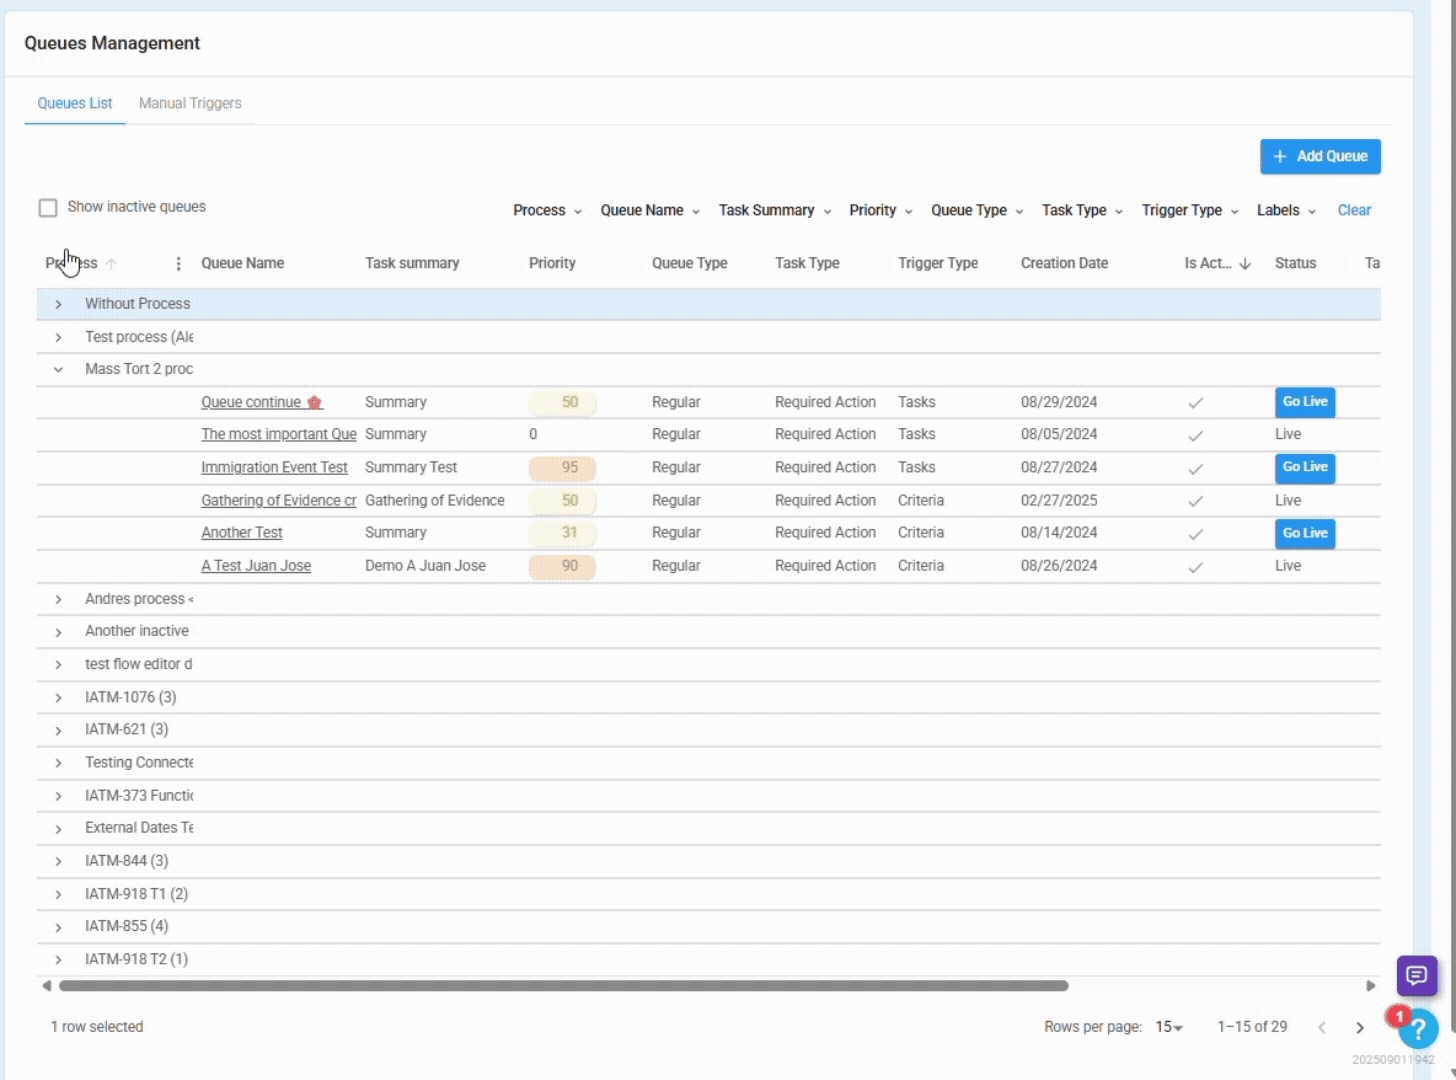The height and width of the screenshot is (1080, 1456).
Task: Click Go Live for Queue continue
Action: (1304, 402)
